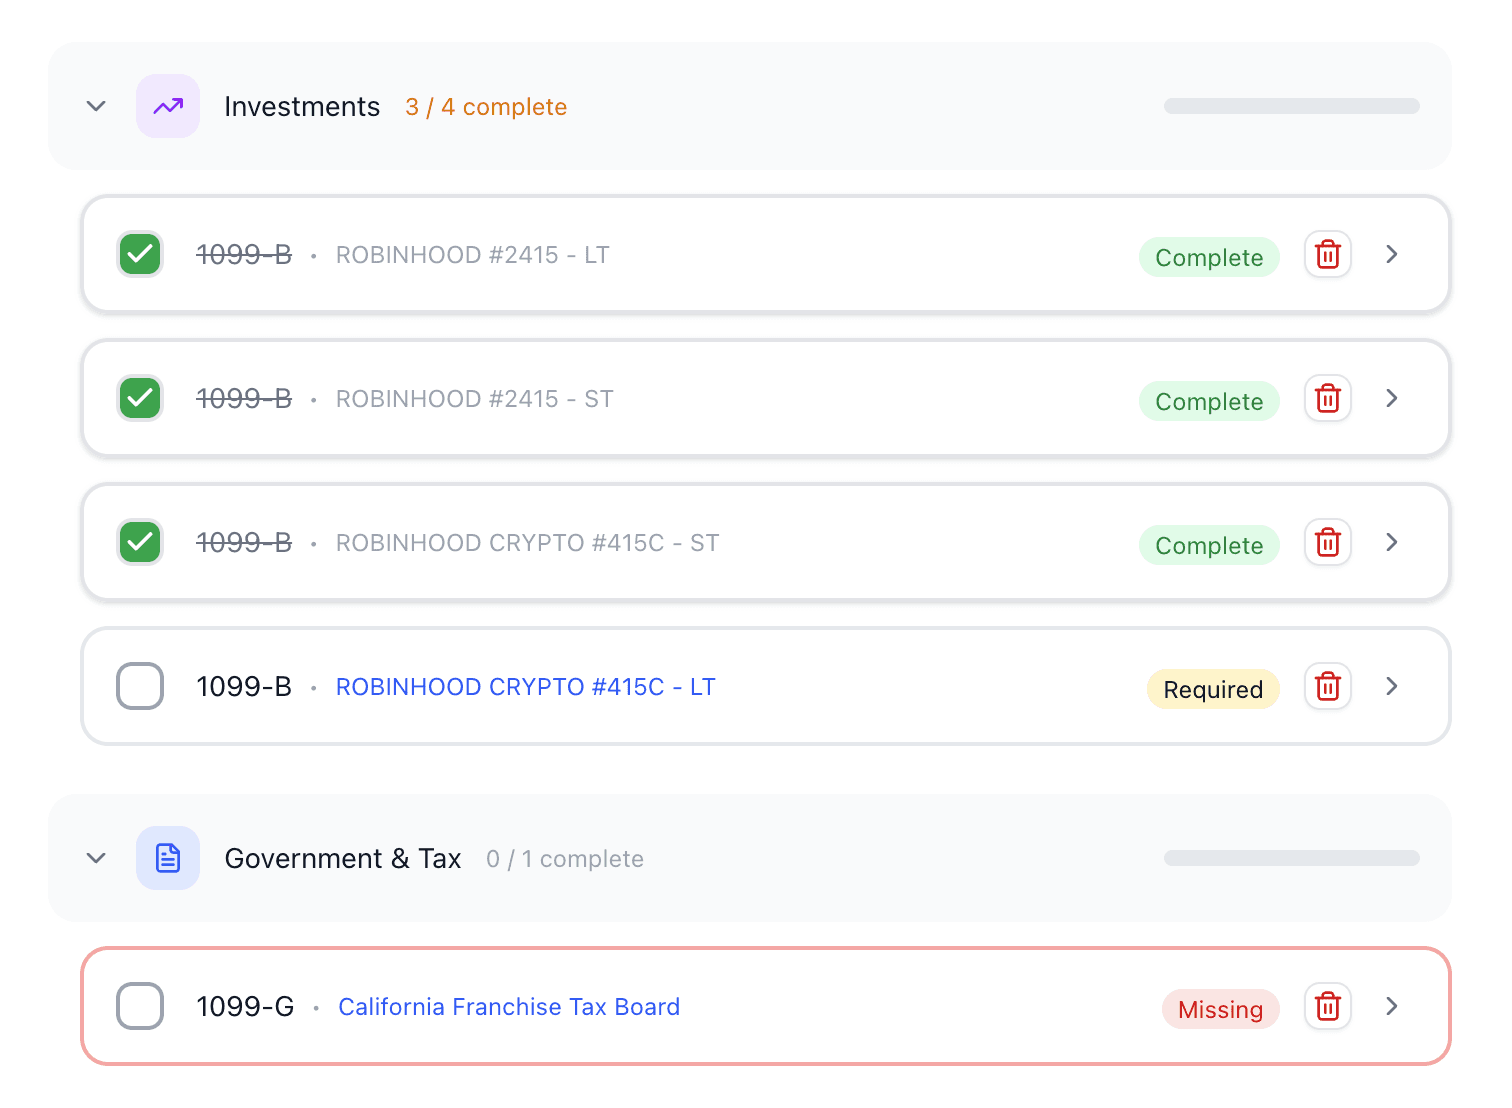1512x1108 pixels.
Task: Delete the ROBINHOOD #2415 - LT document
Action: pyautogui.click(x=1327, y=255)
